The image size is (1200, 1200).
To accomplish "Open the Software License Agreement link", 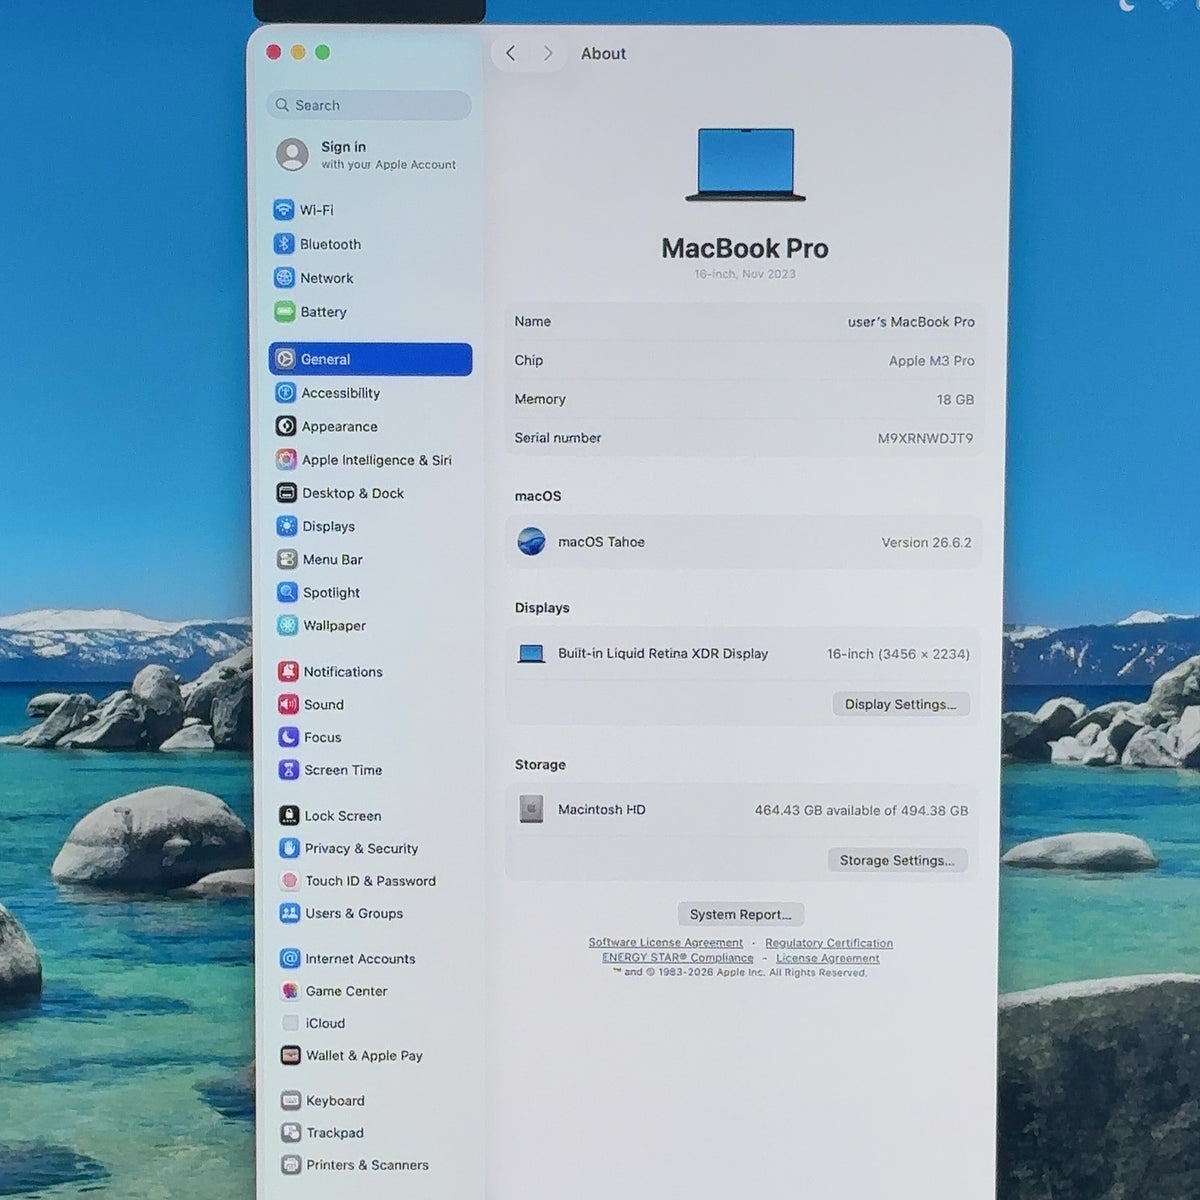I will (666, 943).
